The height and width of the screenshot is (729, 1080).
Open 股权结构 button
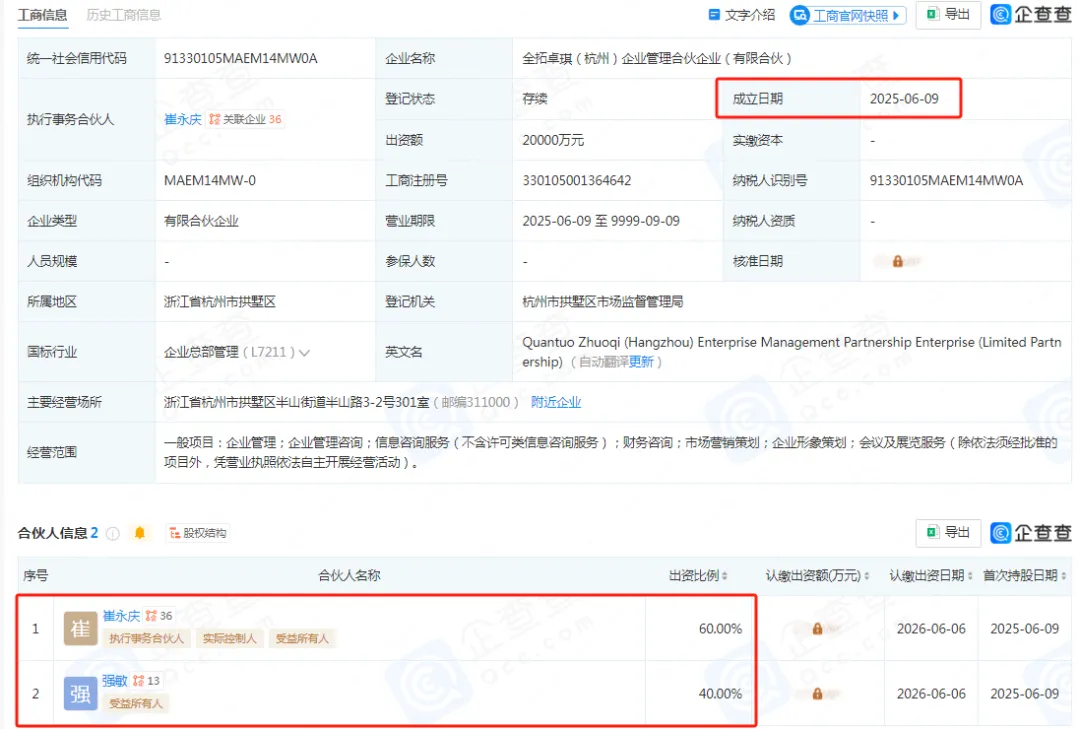(198, 533)
